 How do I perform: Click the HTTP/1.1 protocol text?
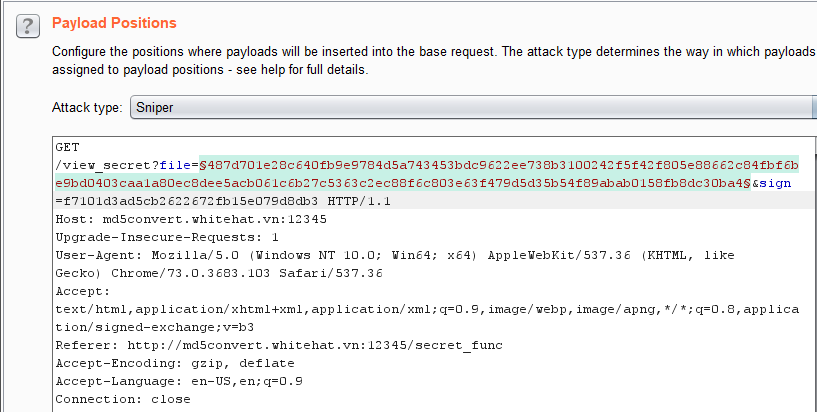[x=359, y=201]
